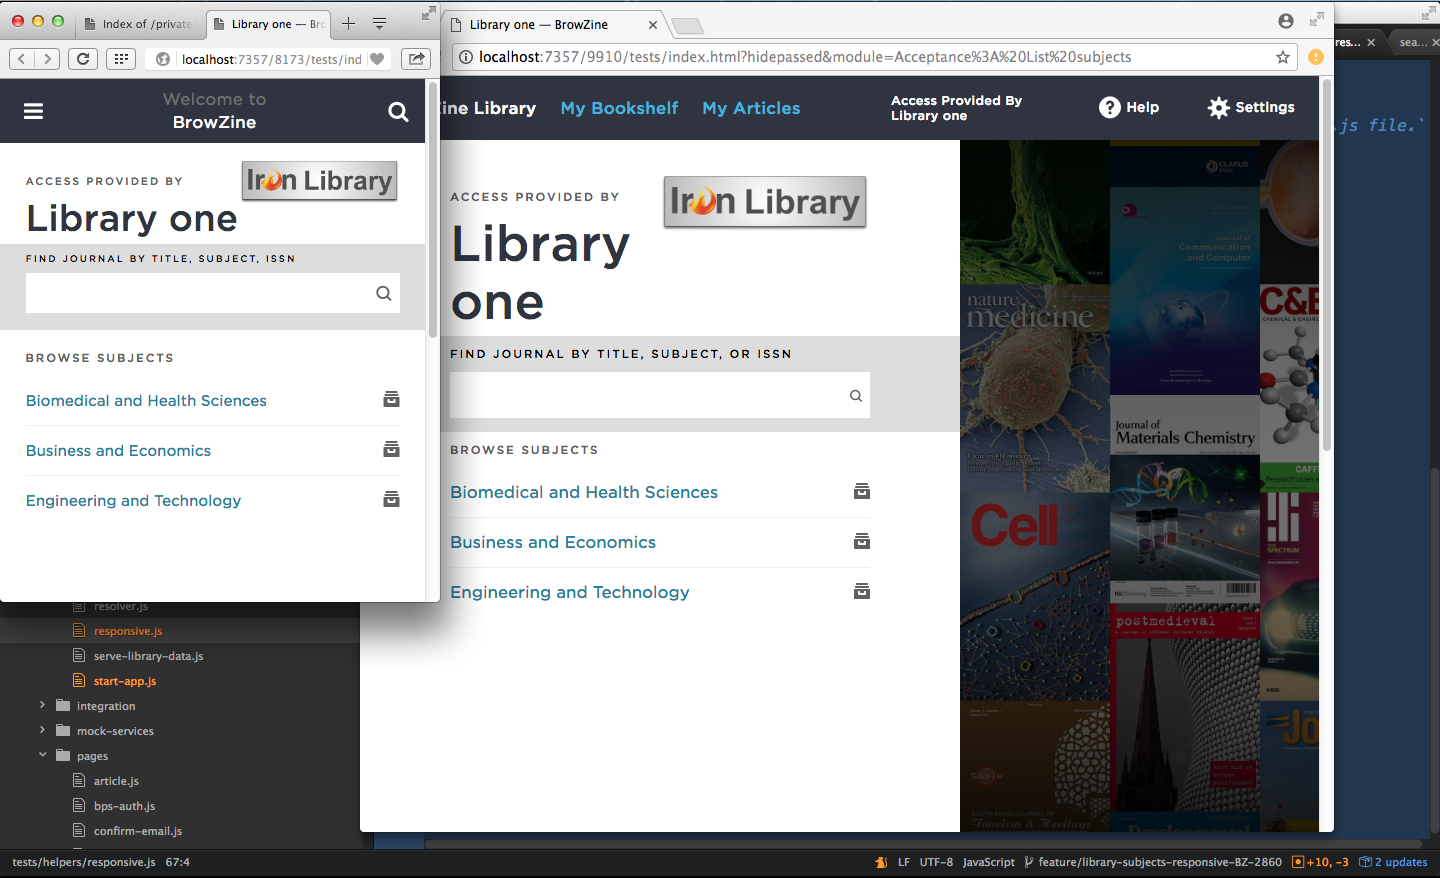Click bookshelf icon next to Biomedical in large window
The width and height of the screenshot is (1440, 878).
pos(862,491)
